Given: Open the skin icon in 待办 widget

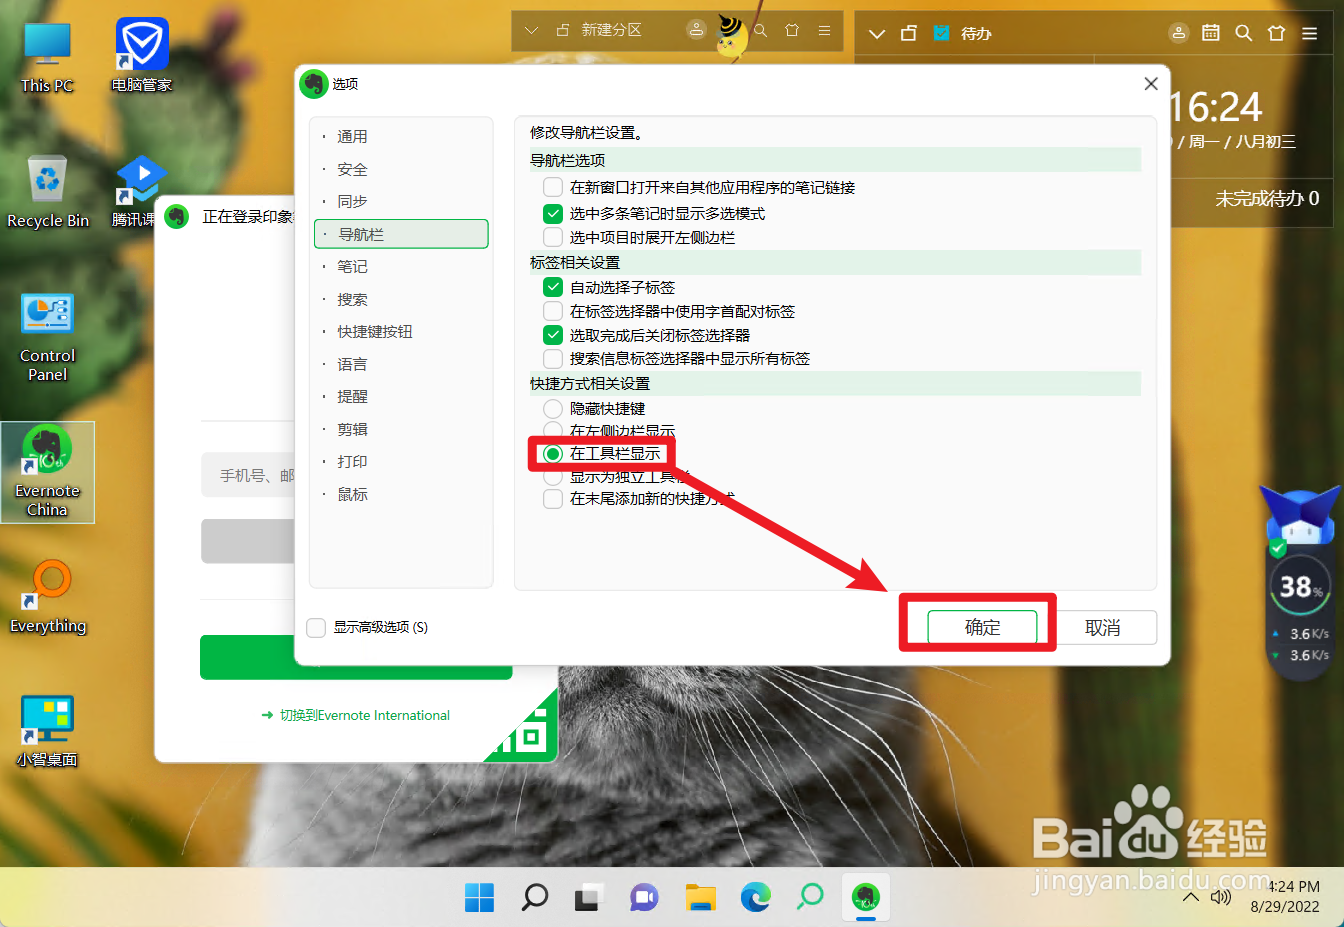Looking at the screenshot, I should [x=1276, y=33].
